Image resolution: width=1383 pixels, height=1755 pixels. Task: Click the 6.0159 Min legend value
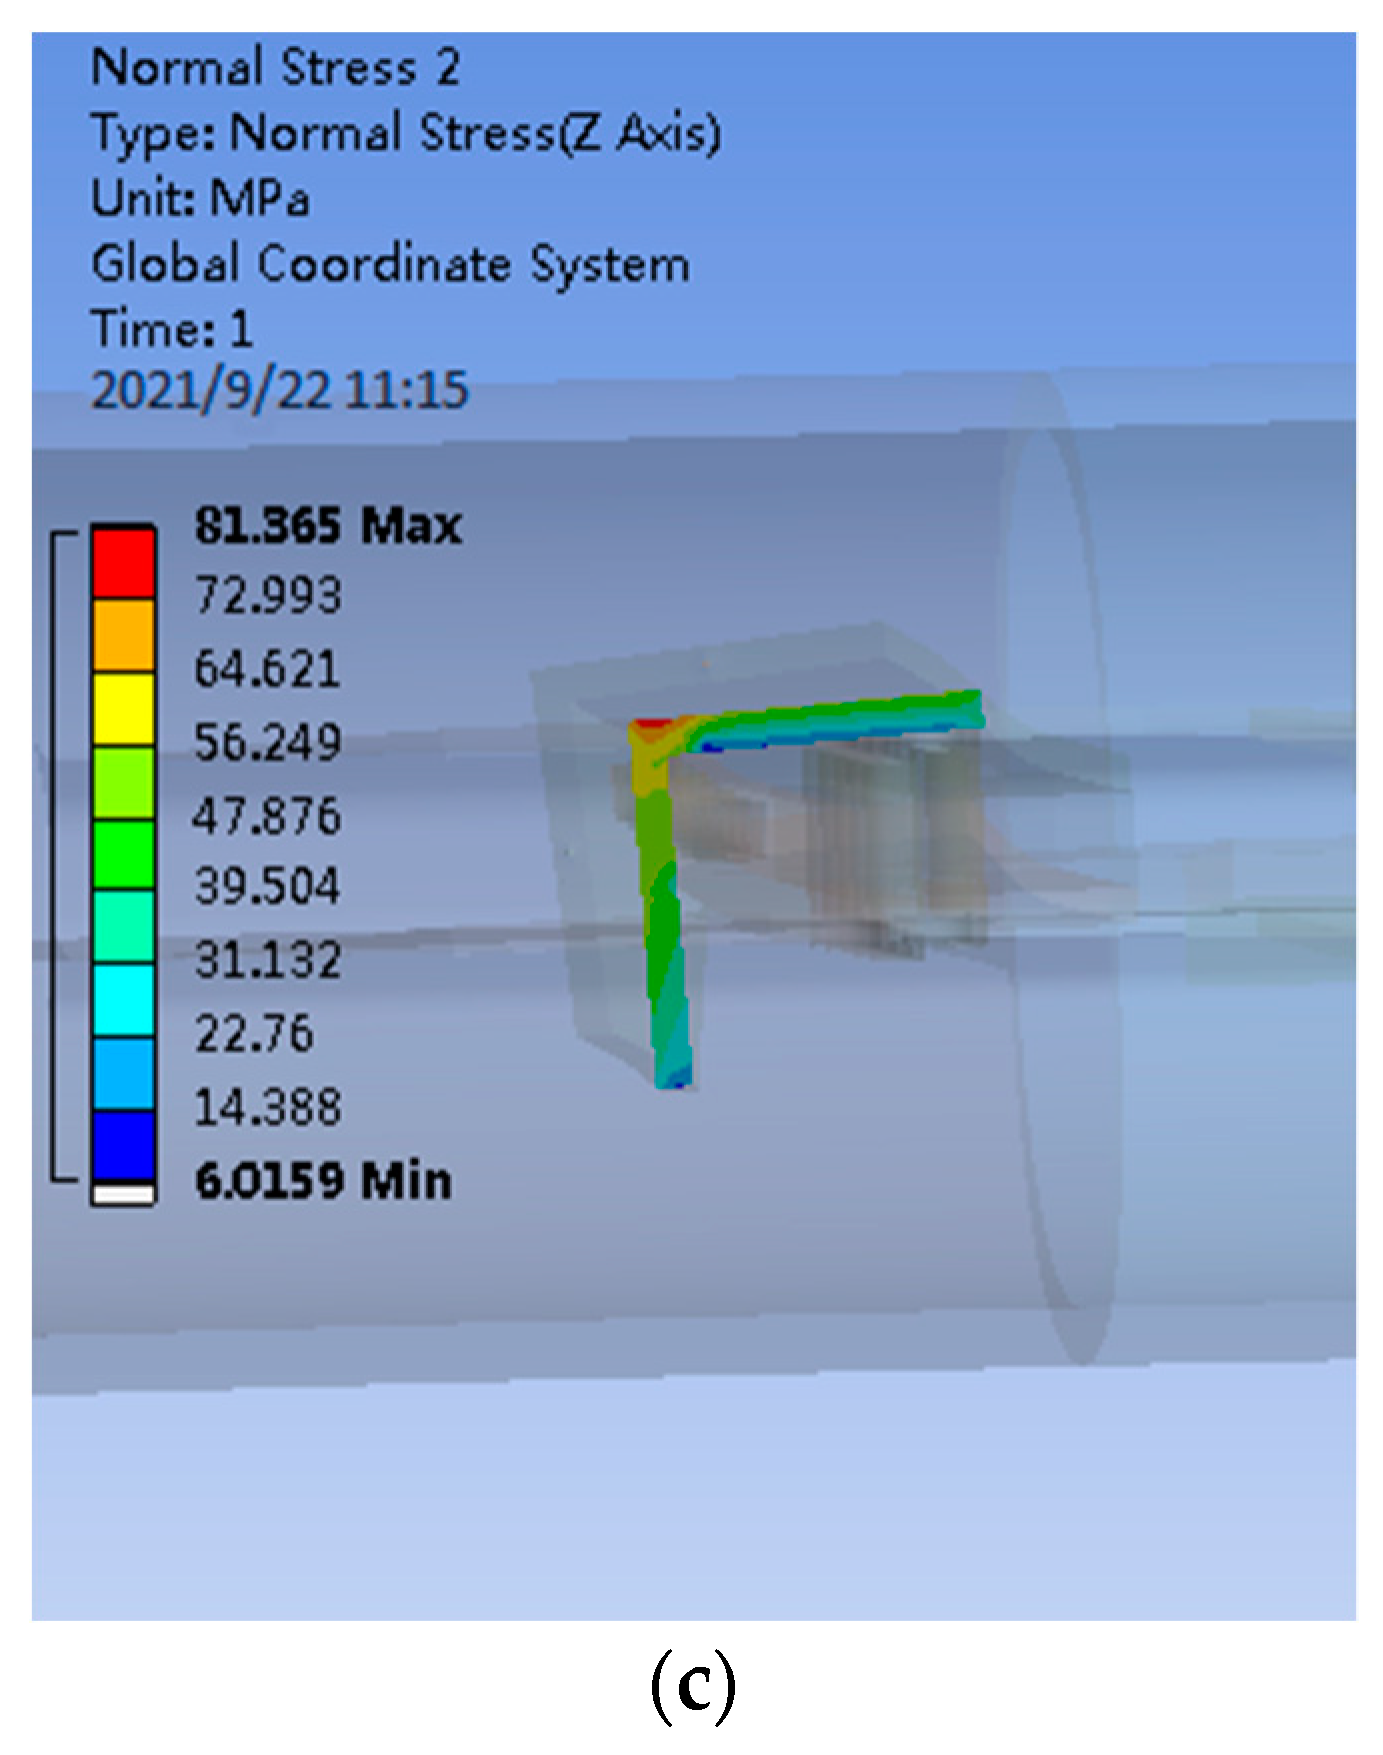pyautogui.click(x=322, y=1180)
